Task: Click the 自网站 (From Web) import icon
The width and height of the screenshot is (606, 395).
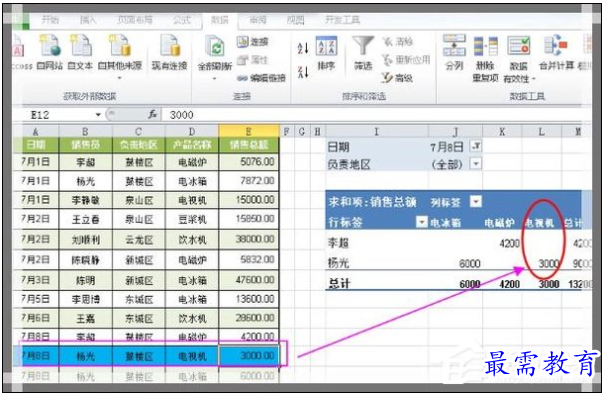Action: [50, 52]
